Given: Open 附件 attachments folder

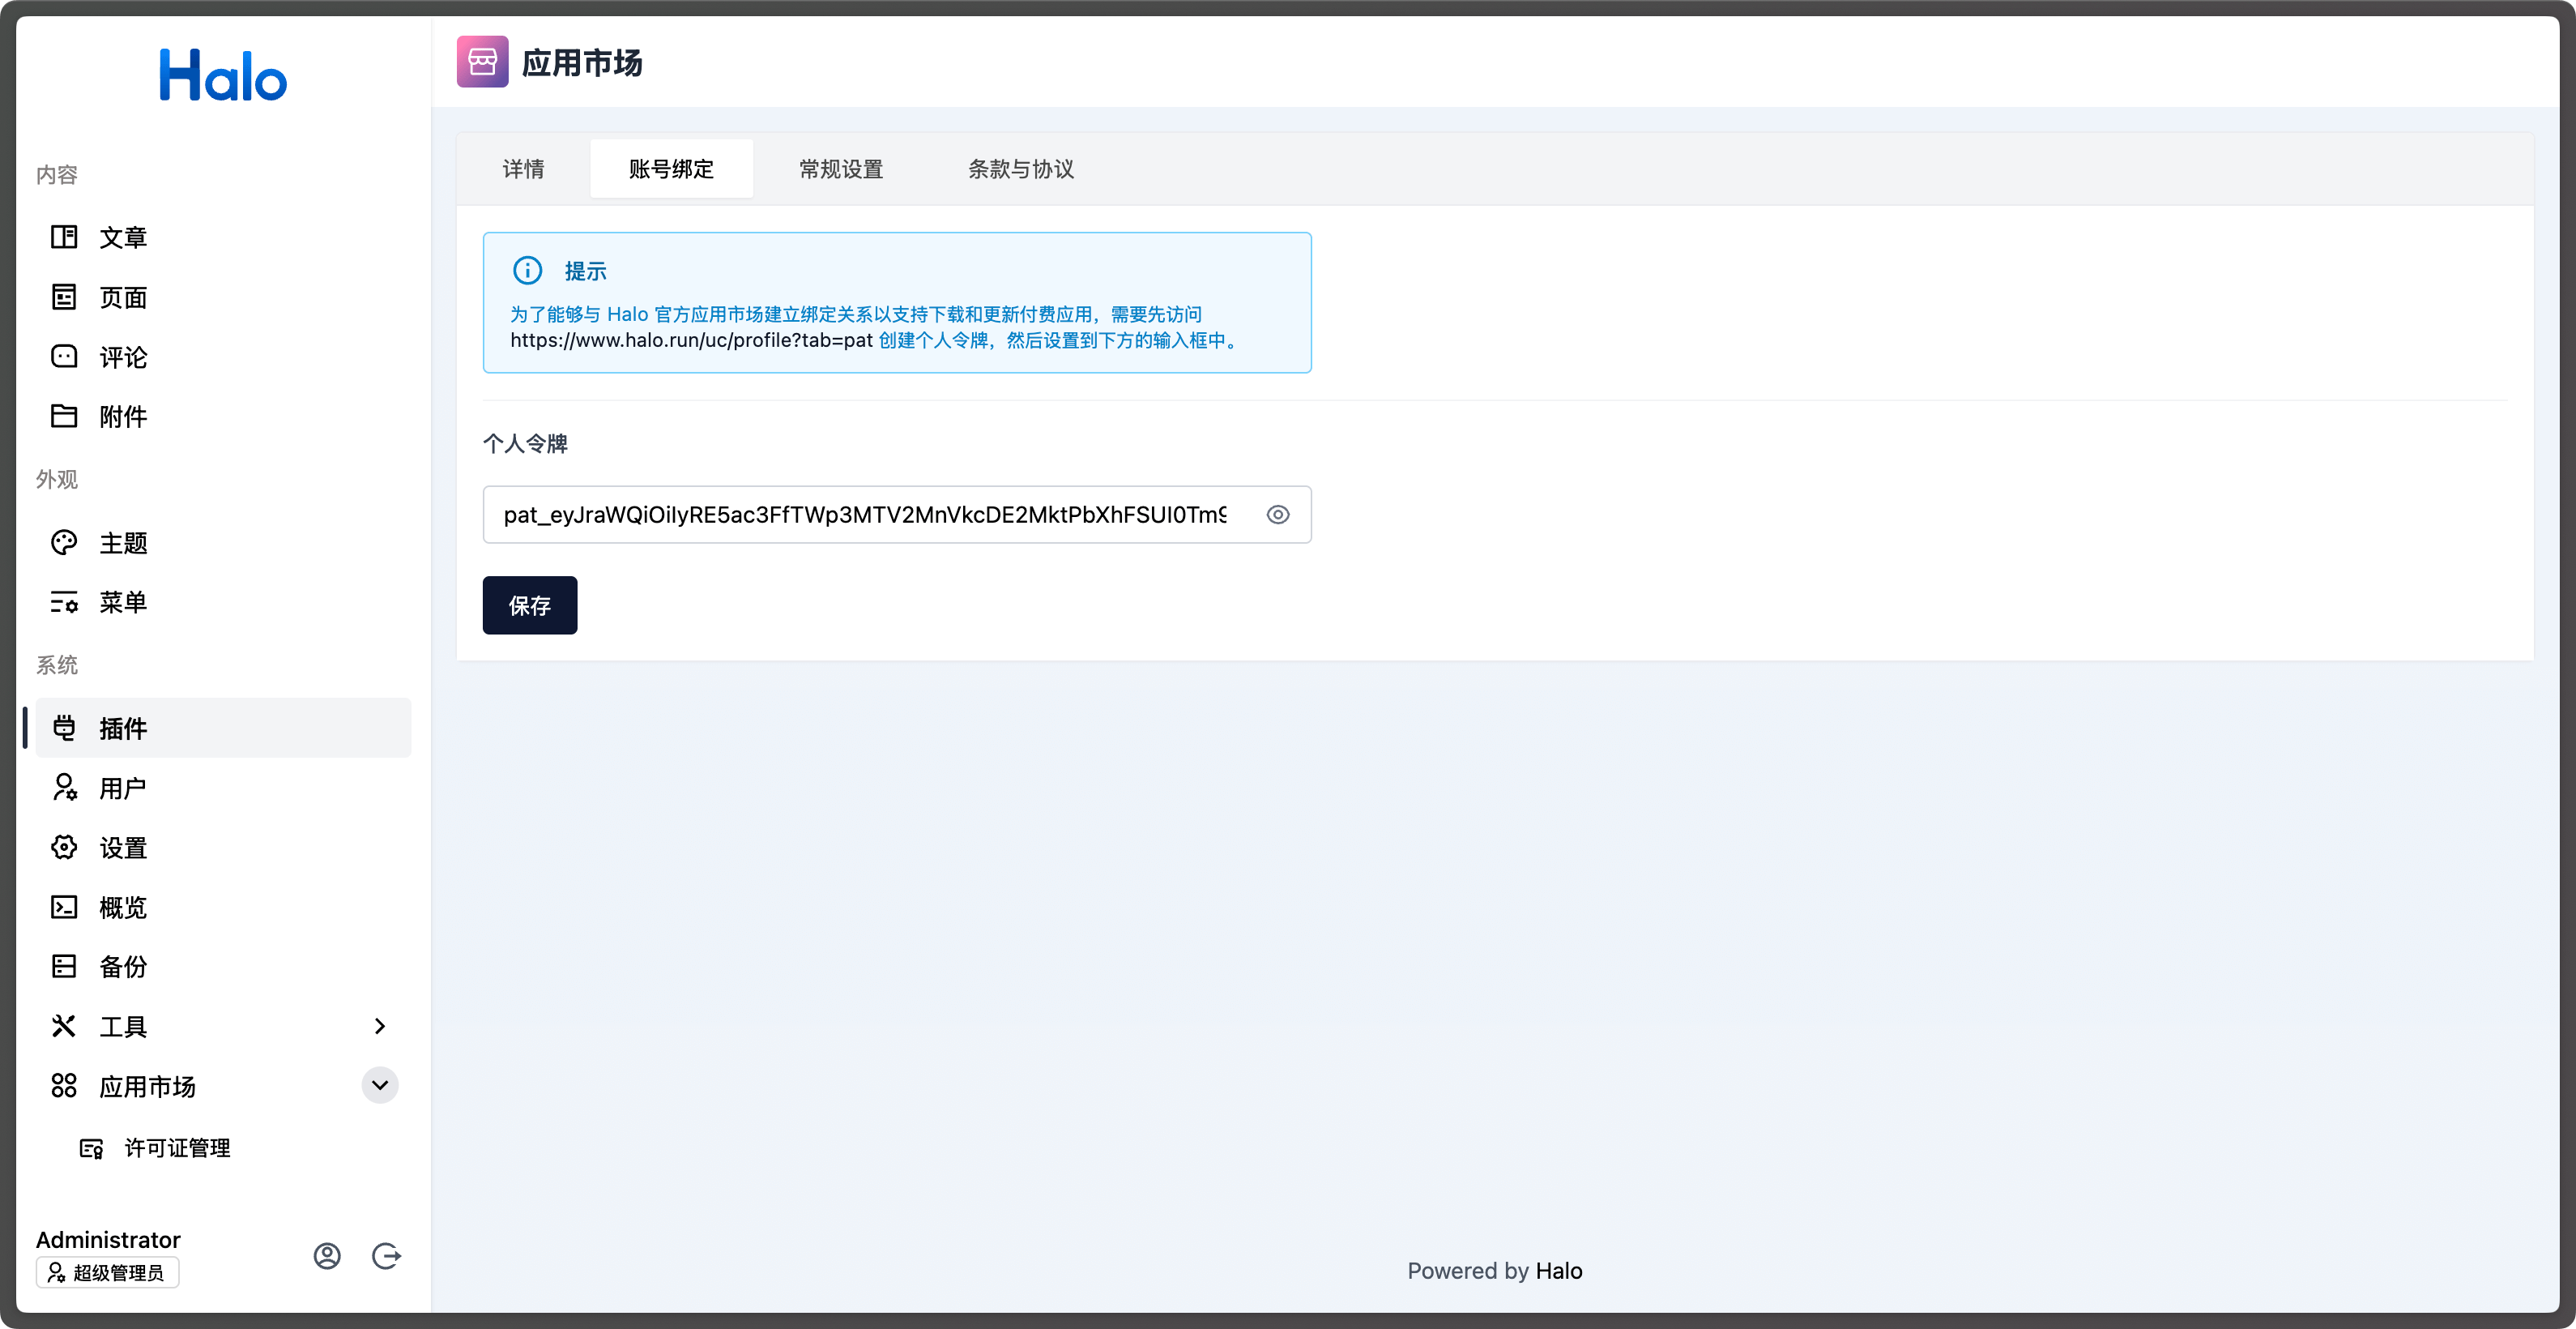Looking at the screenshot, I should (122, 417).
